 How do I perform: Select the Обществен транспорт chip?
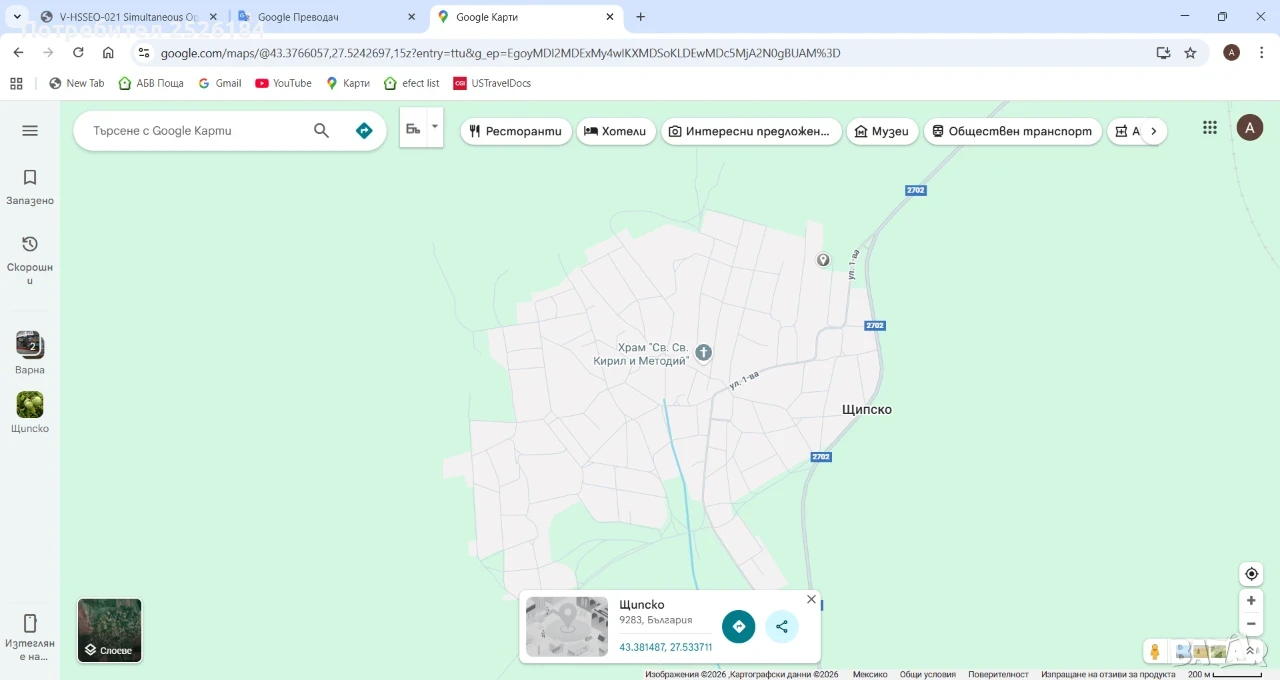tap(1012, 131)
